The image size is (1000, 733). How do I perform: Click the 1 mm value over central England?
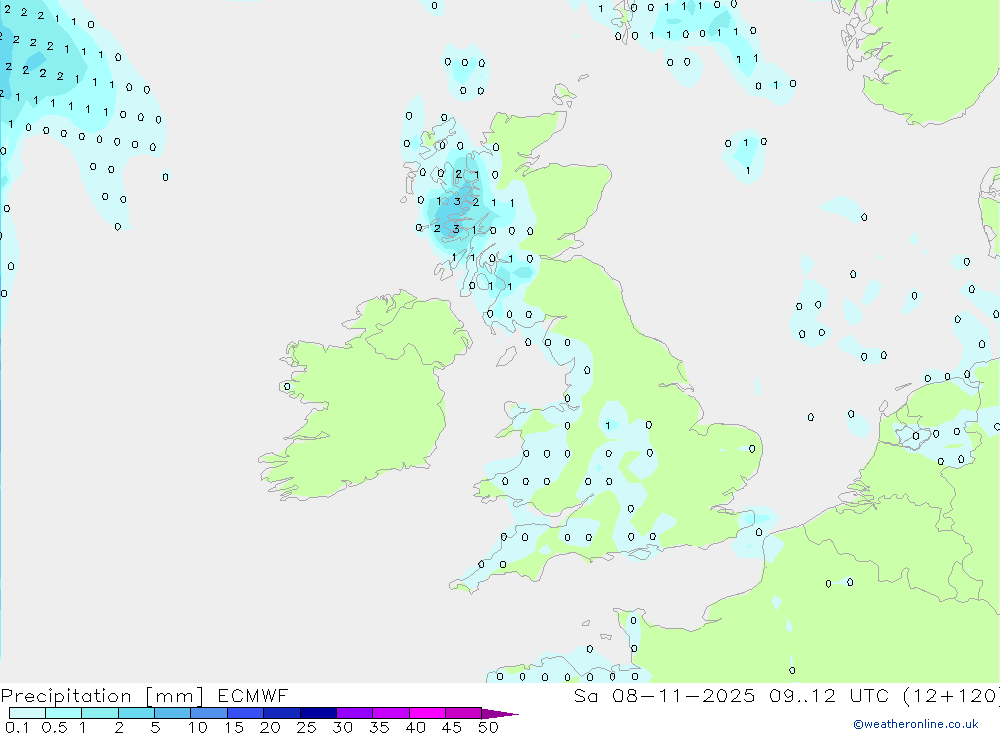(608, 425)
